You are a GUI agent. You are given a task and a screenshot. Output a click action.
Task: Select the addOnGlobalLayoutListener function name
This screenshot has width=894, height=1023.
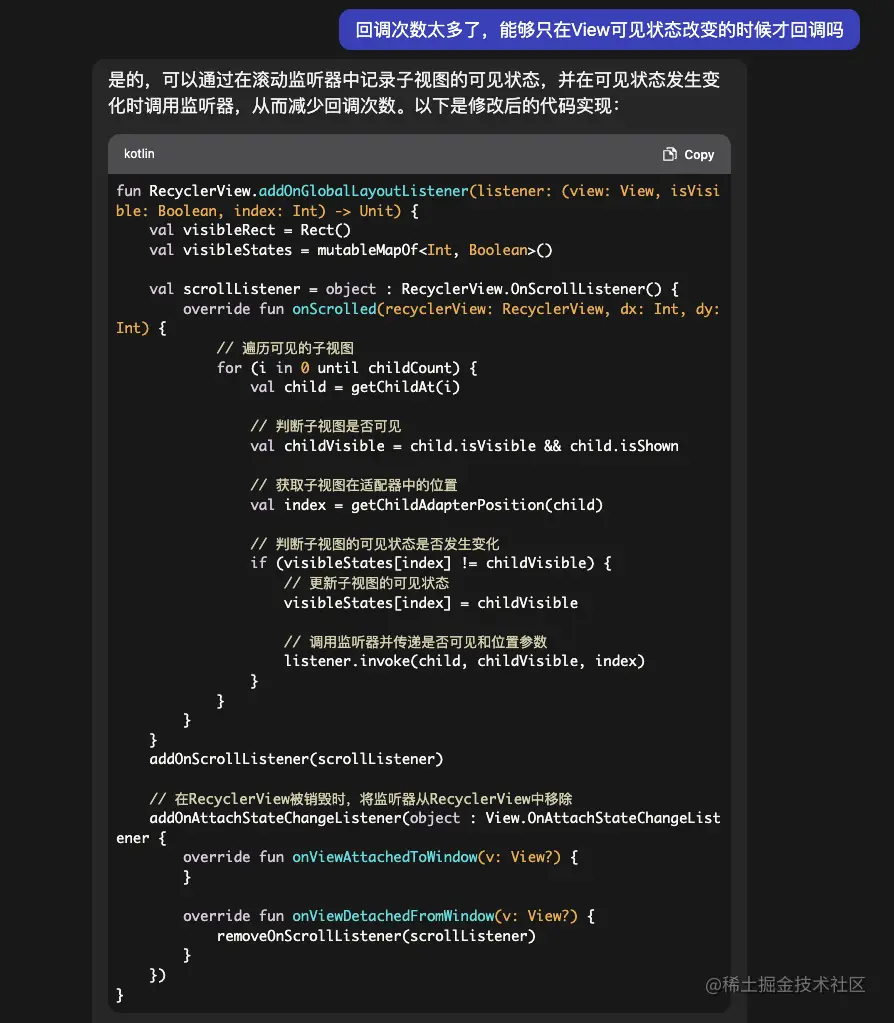[x=360, y=190]
